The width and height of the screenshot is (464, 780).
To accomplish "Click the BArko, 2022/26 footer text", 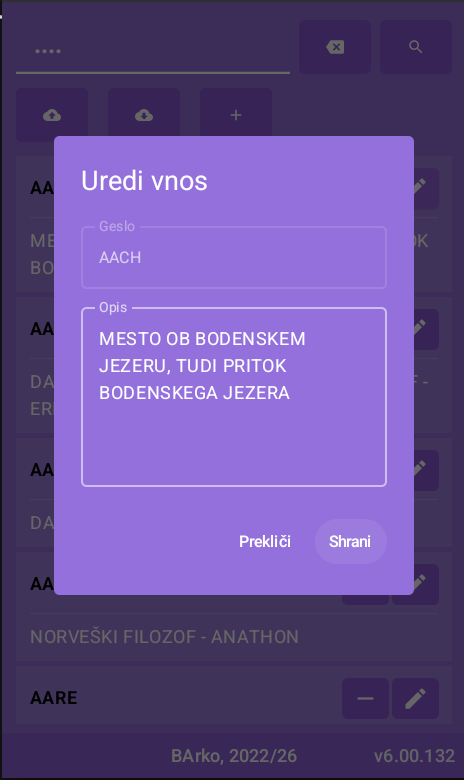I will [234, 756].
